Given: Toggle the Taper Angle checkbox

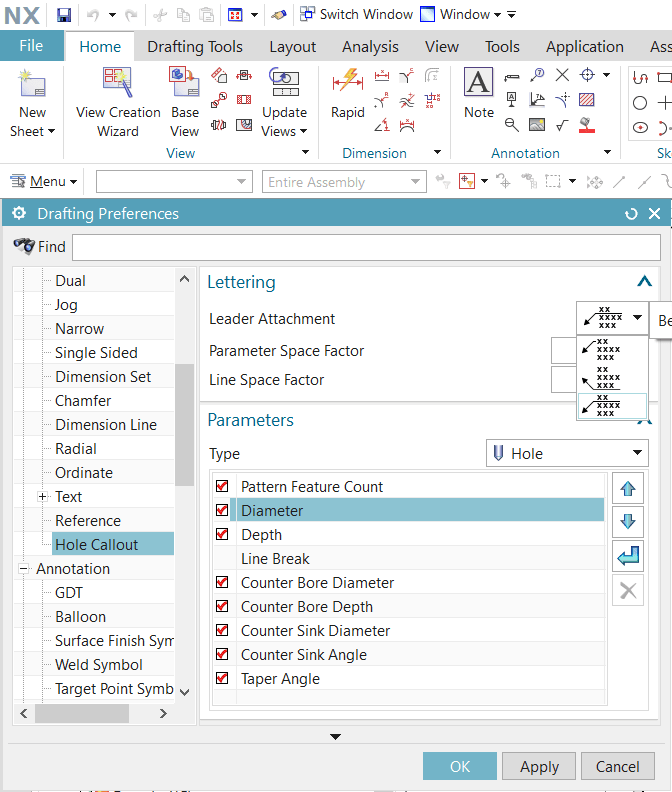Looking at the screenshot, I should [x=222, y=678].
